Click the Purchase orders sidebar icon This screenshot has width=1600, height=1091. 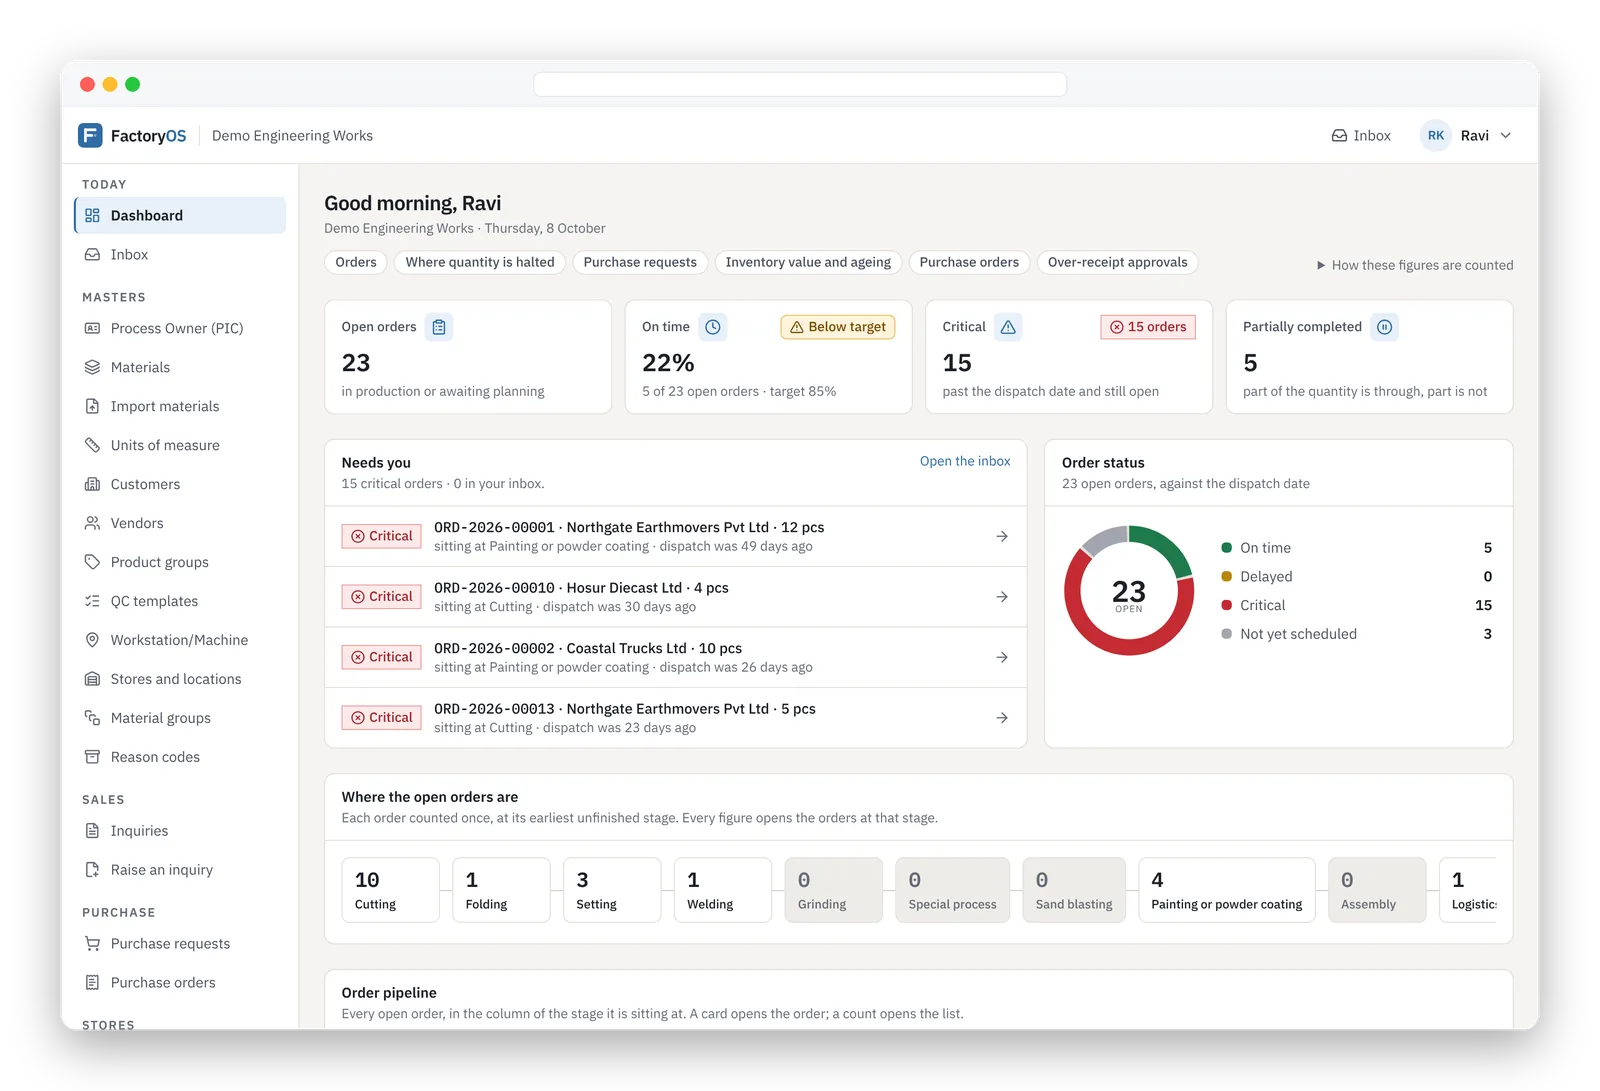92,983
